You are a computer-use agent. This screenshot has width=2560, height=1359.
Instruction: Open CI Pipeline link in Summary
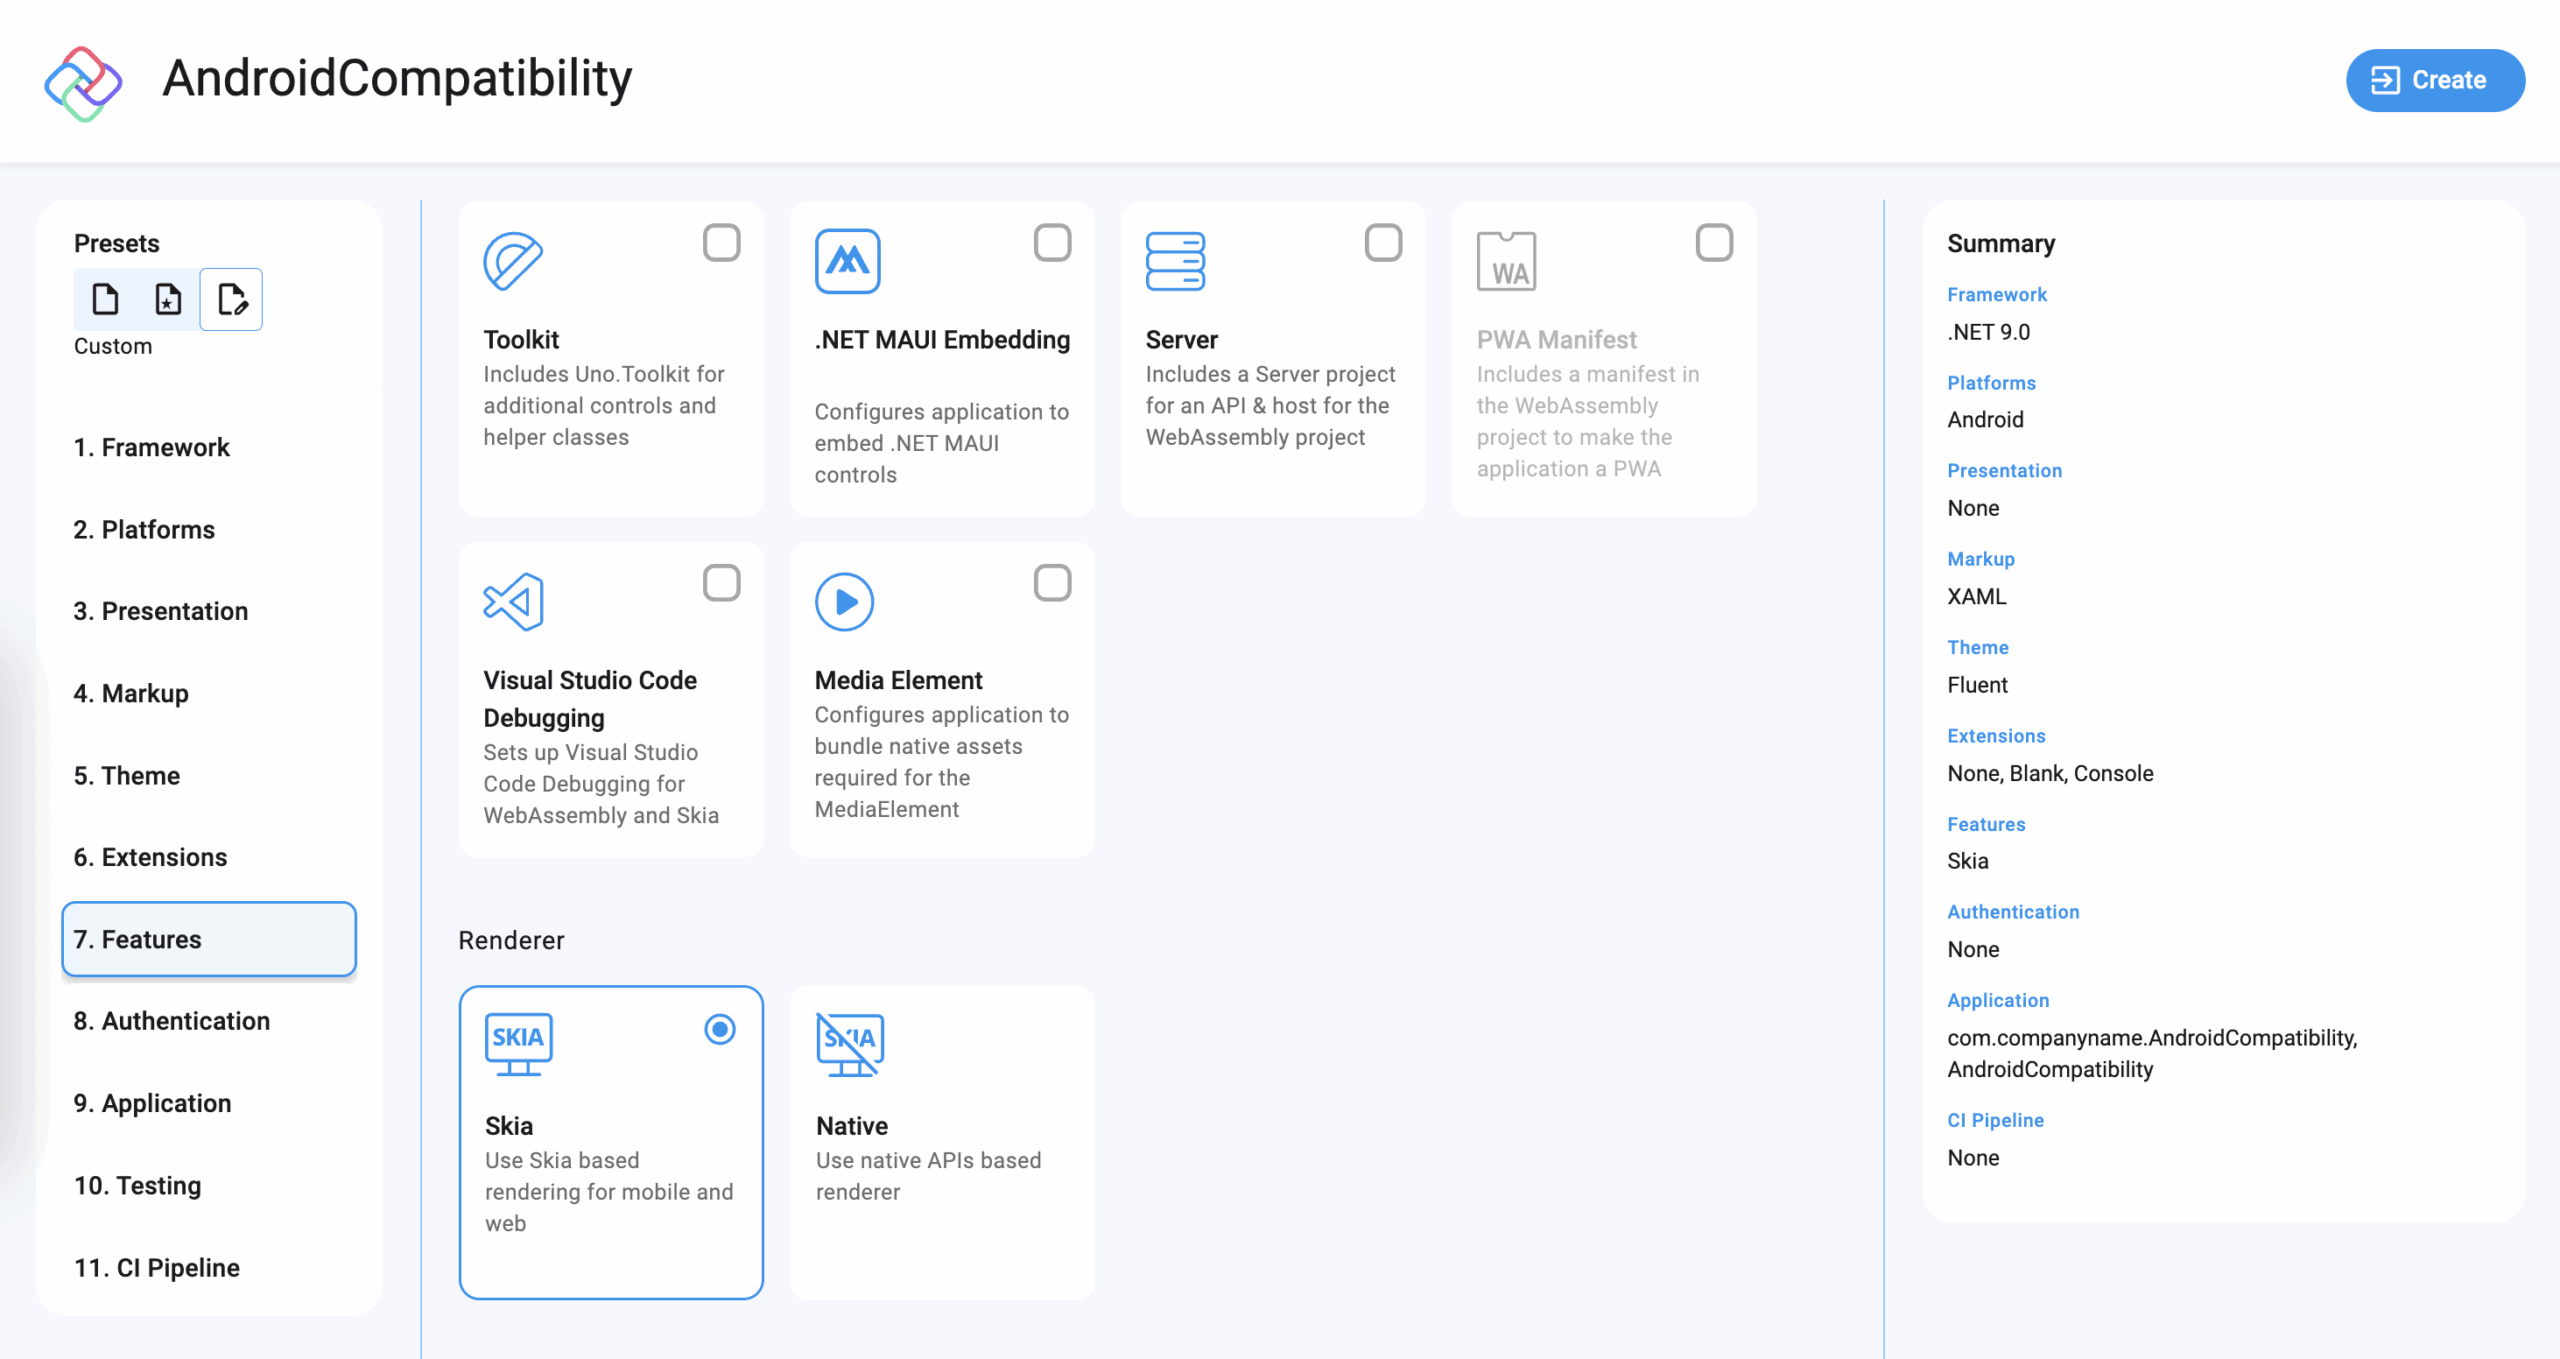[x=1994, y=1120]
